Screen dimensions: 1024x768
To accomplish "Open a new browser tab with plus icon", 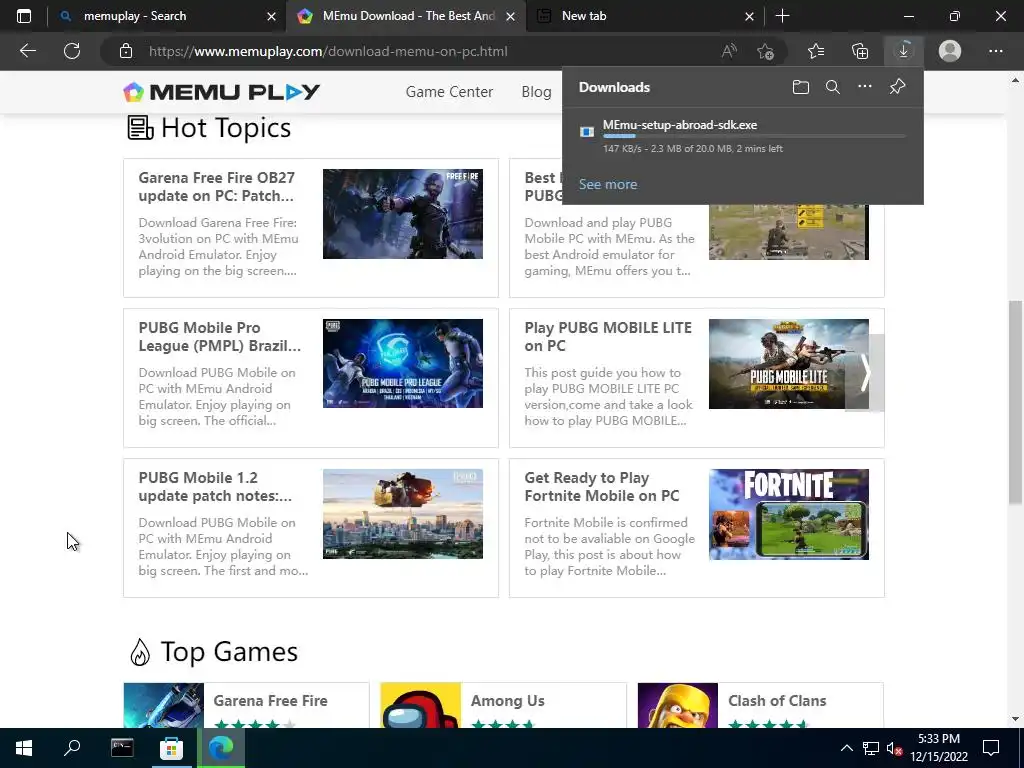I will click(782, 16).
